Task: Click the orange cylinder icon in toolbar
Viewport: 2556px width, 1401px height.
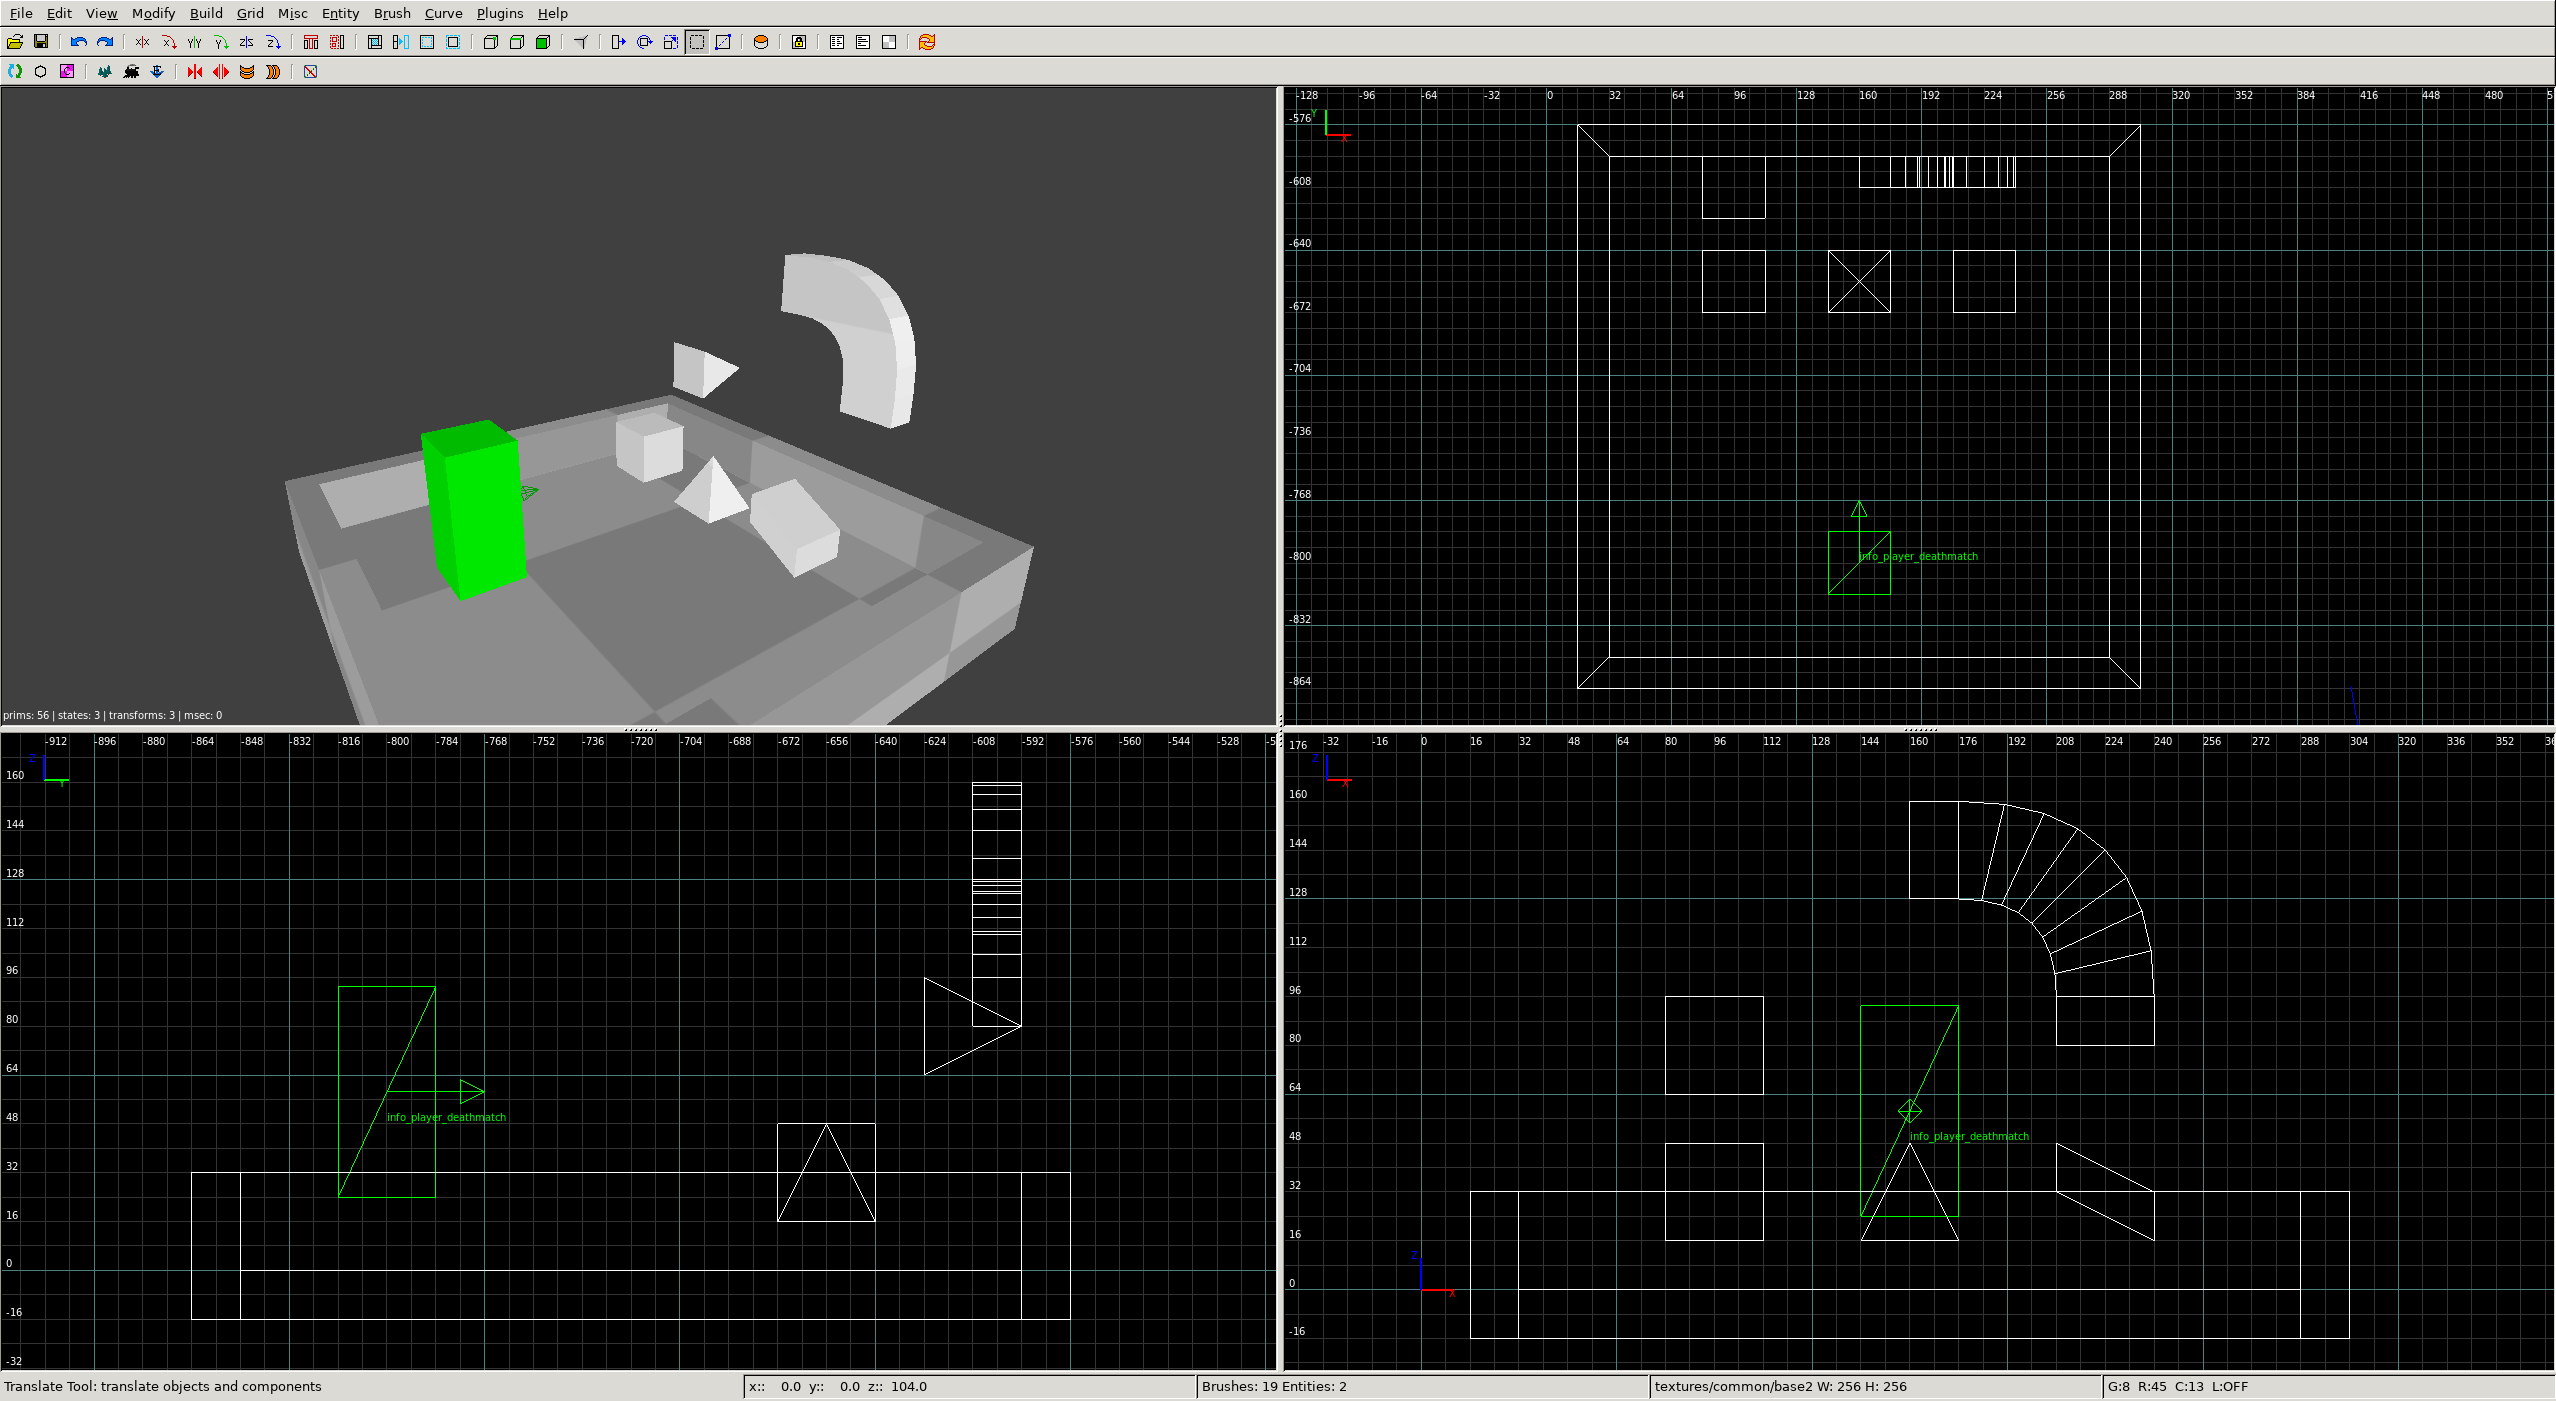Action: pos(761,42)
